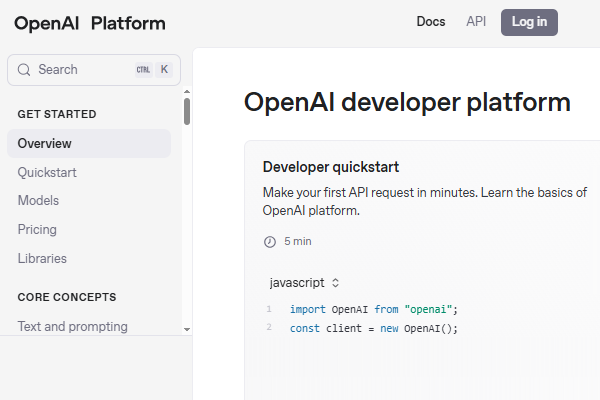Open the javascript language dropdown
This screenshot has width=600, height=400.
pyautogui.click(x=304, y=283)
